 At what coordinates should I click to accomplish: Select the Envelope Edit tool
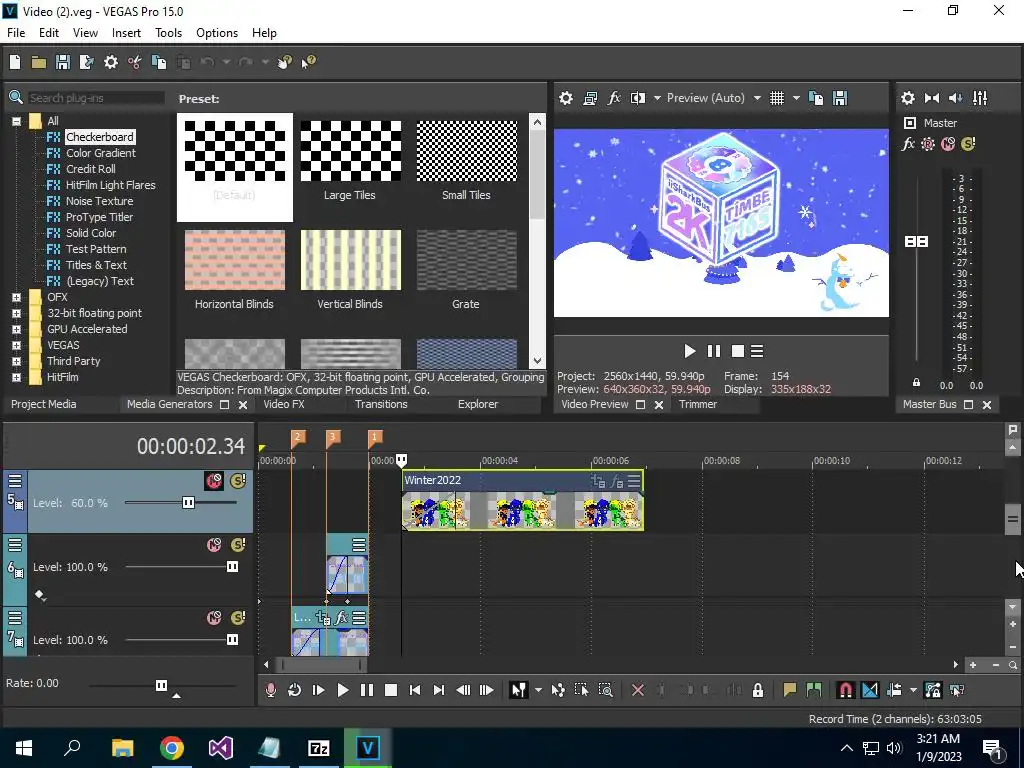558,690
